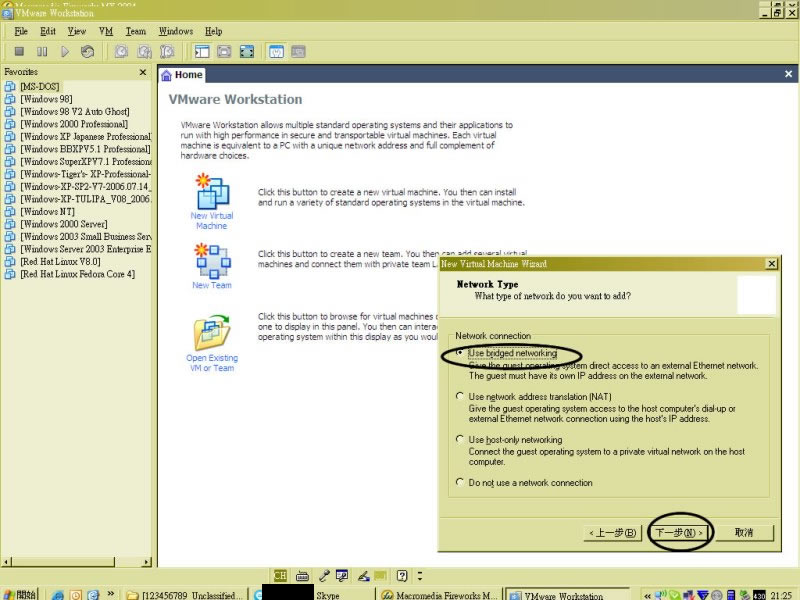Click the Full Screen toolbar icon
800x600 pixels.
tap(247, 52)
